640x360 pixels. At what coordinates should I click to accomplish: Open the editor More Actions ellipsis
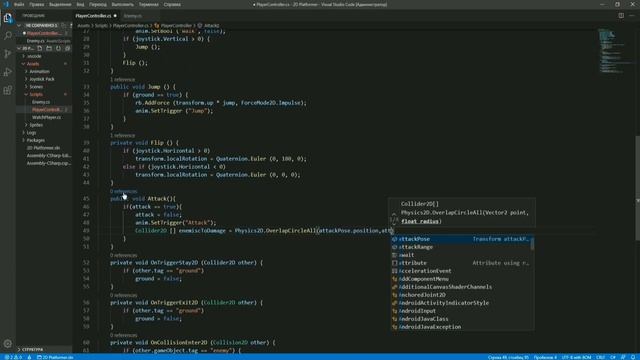click(632, 16)
